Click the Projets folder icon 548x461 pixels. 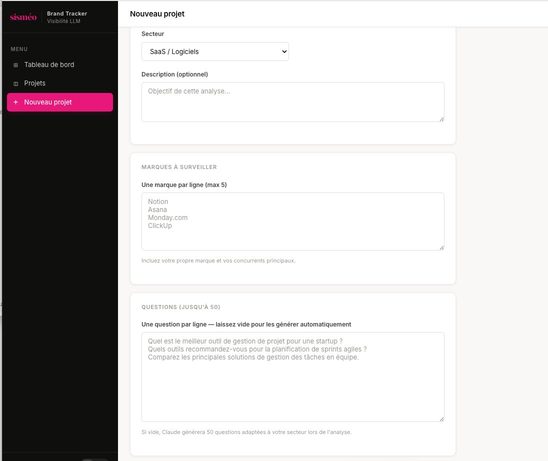pyautogui.click(x=16, y=84)
